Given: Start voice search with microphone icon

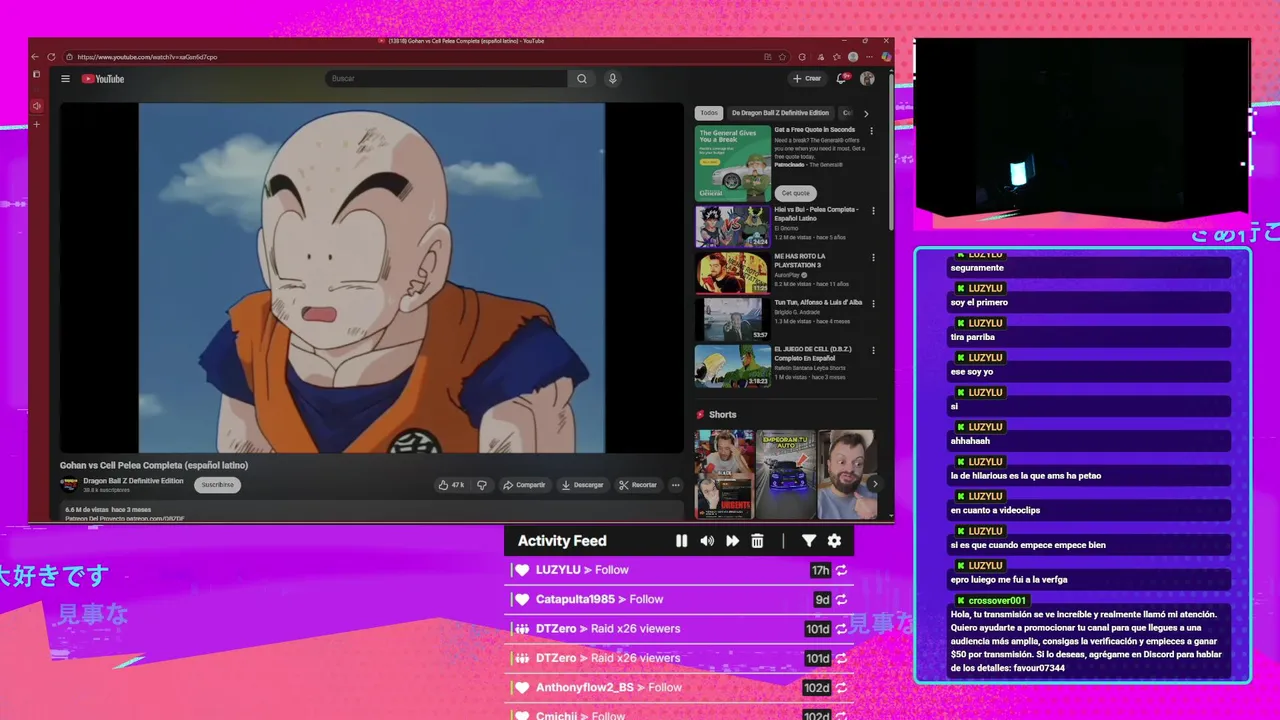Looking at the screenshot, I should click(613, 78).
